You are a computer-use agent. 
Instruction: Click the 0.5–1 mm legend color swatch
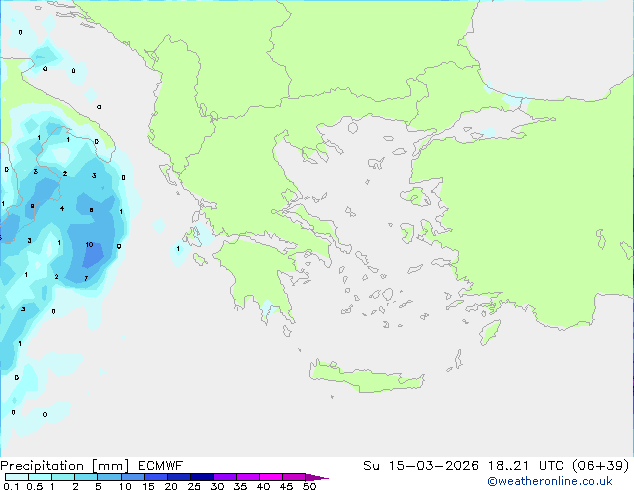[x=40, y=477]
